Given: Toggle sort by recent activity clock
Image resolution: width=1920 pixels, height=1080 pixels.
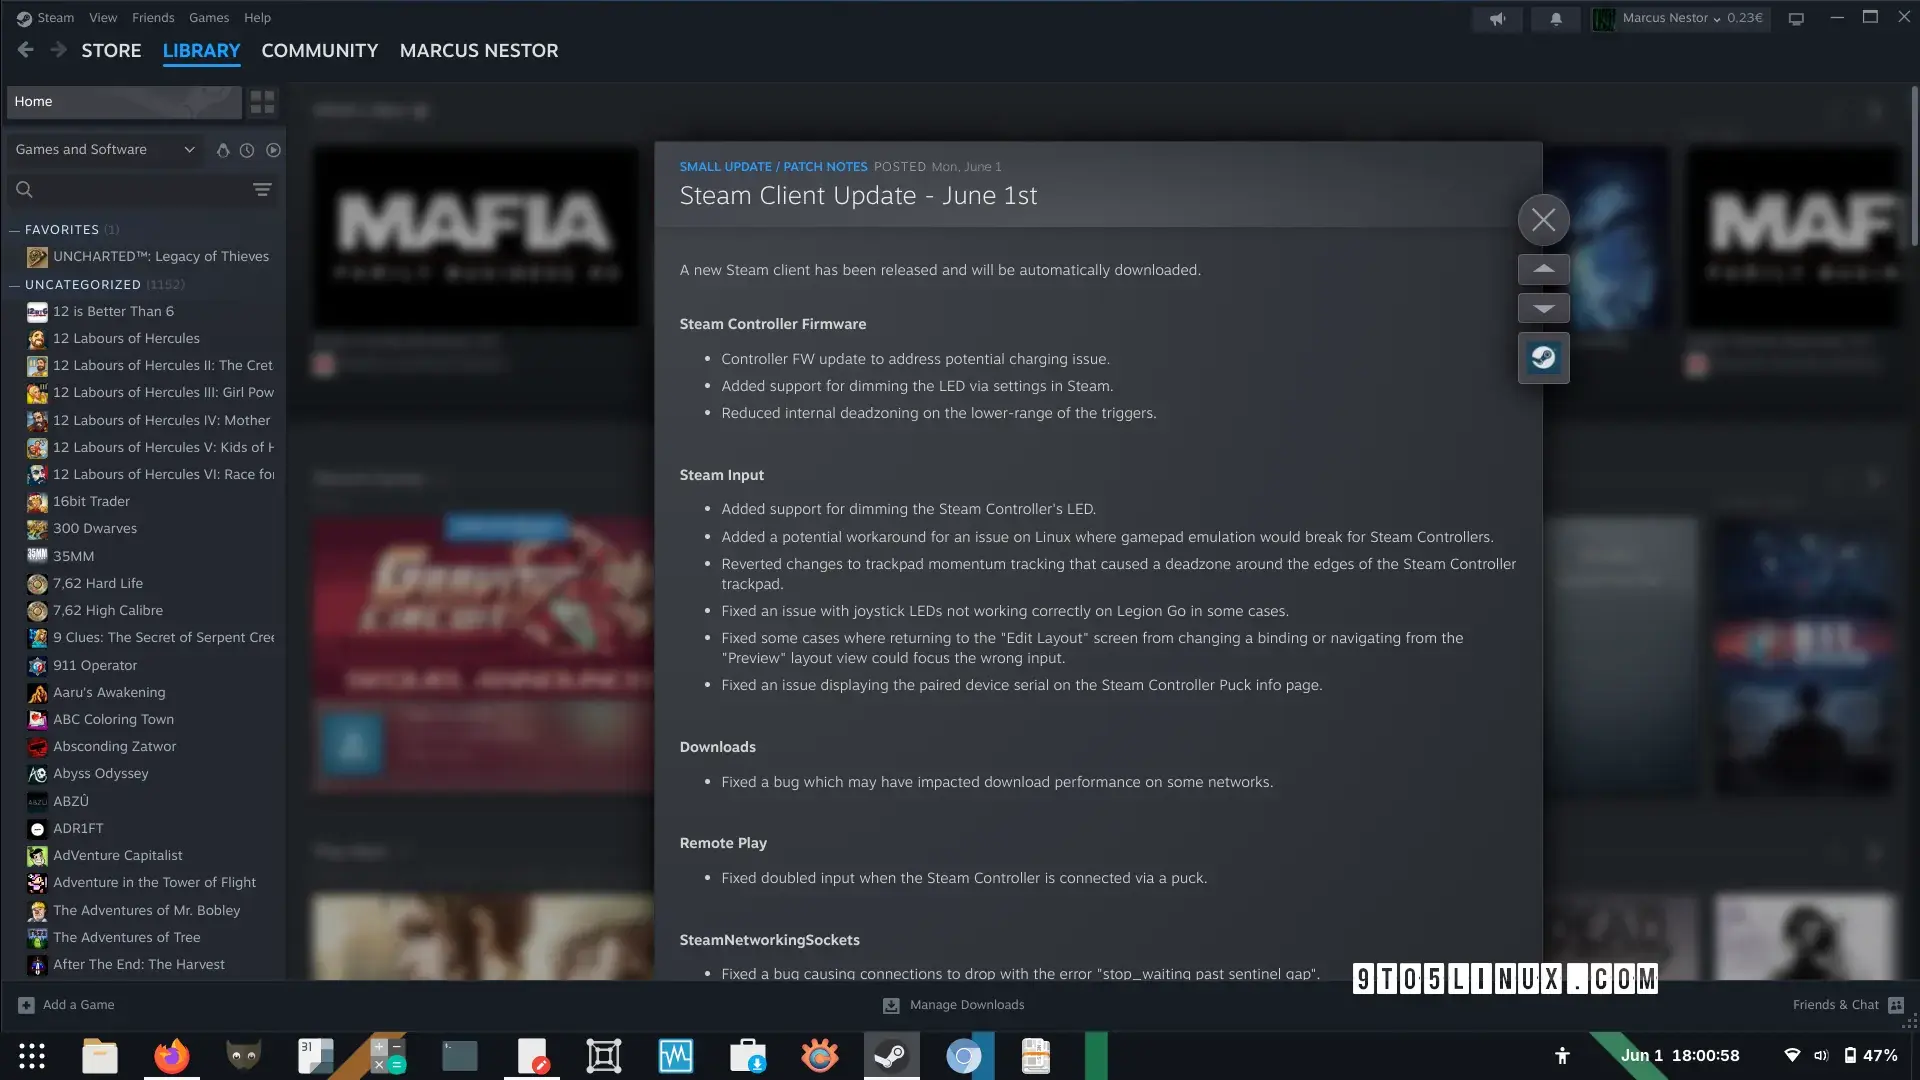Looking at the screenshot, I should click(247, 150).
